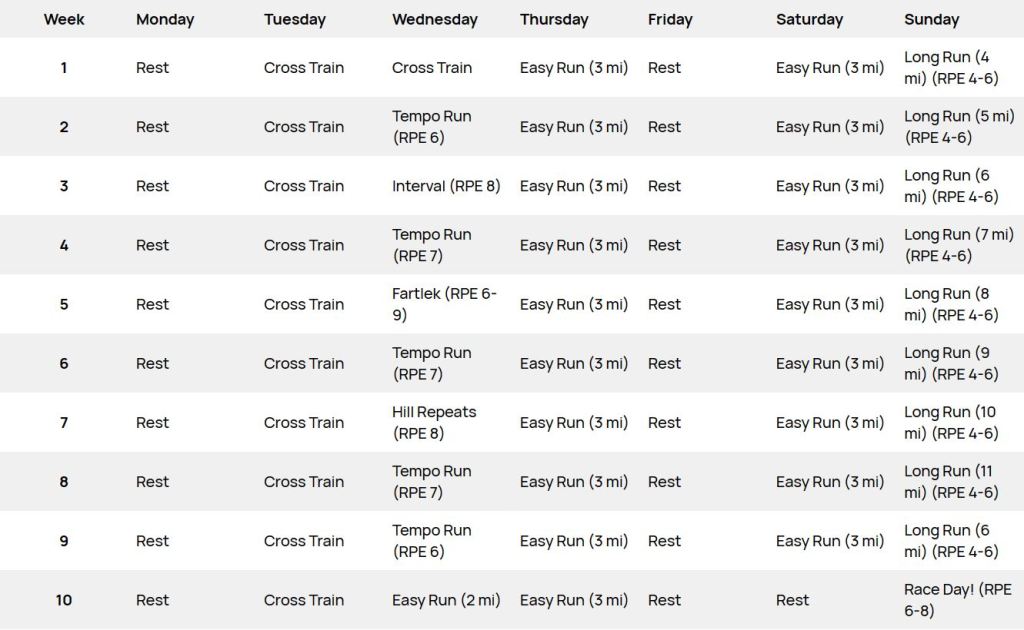Click Week 2 Tempo Run (RPE 6) cell
This screenshot has width=1024, height=630.
pos(432,127)
